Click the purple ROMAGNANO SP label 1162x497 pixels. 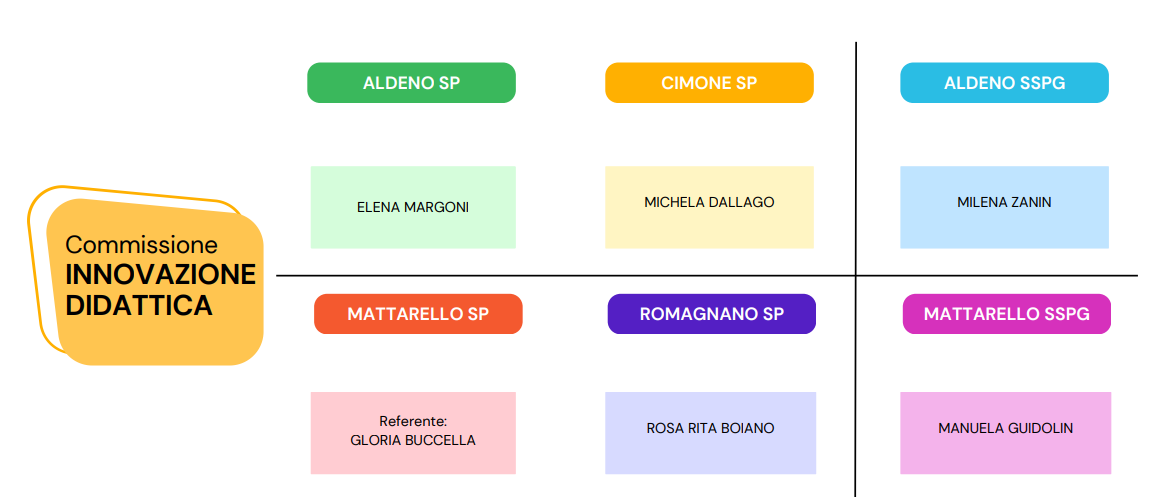711,314
